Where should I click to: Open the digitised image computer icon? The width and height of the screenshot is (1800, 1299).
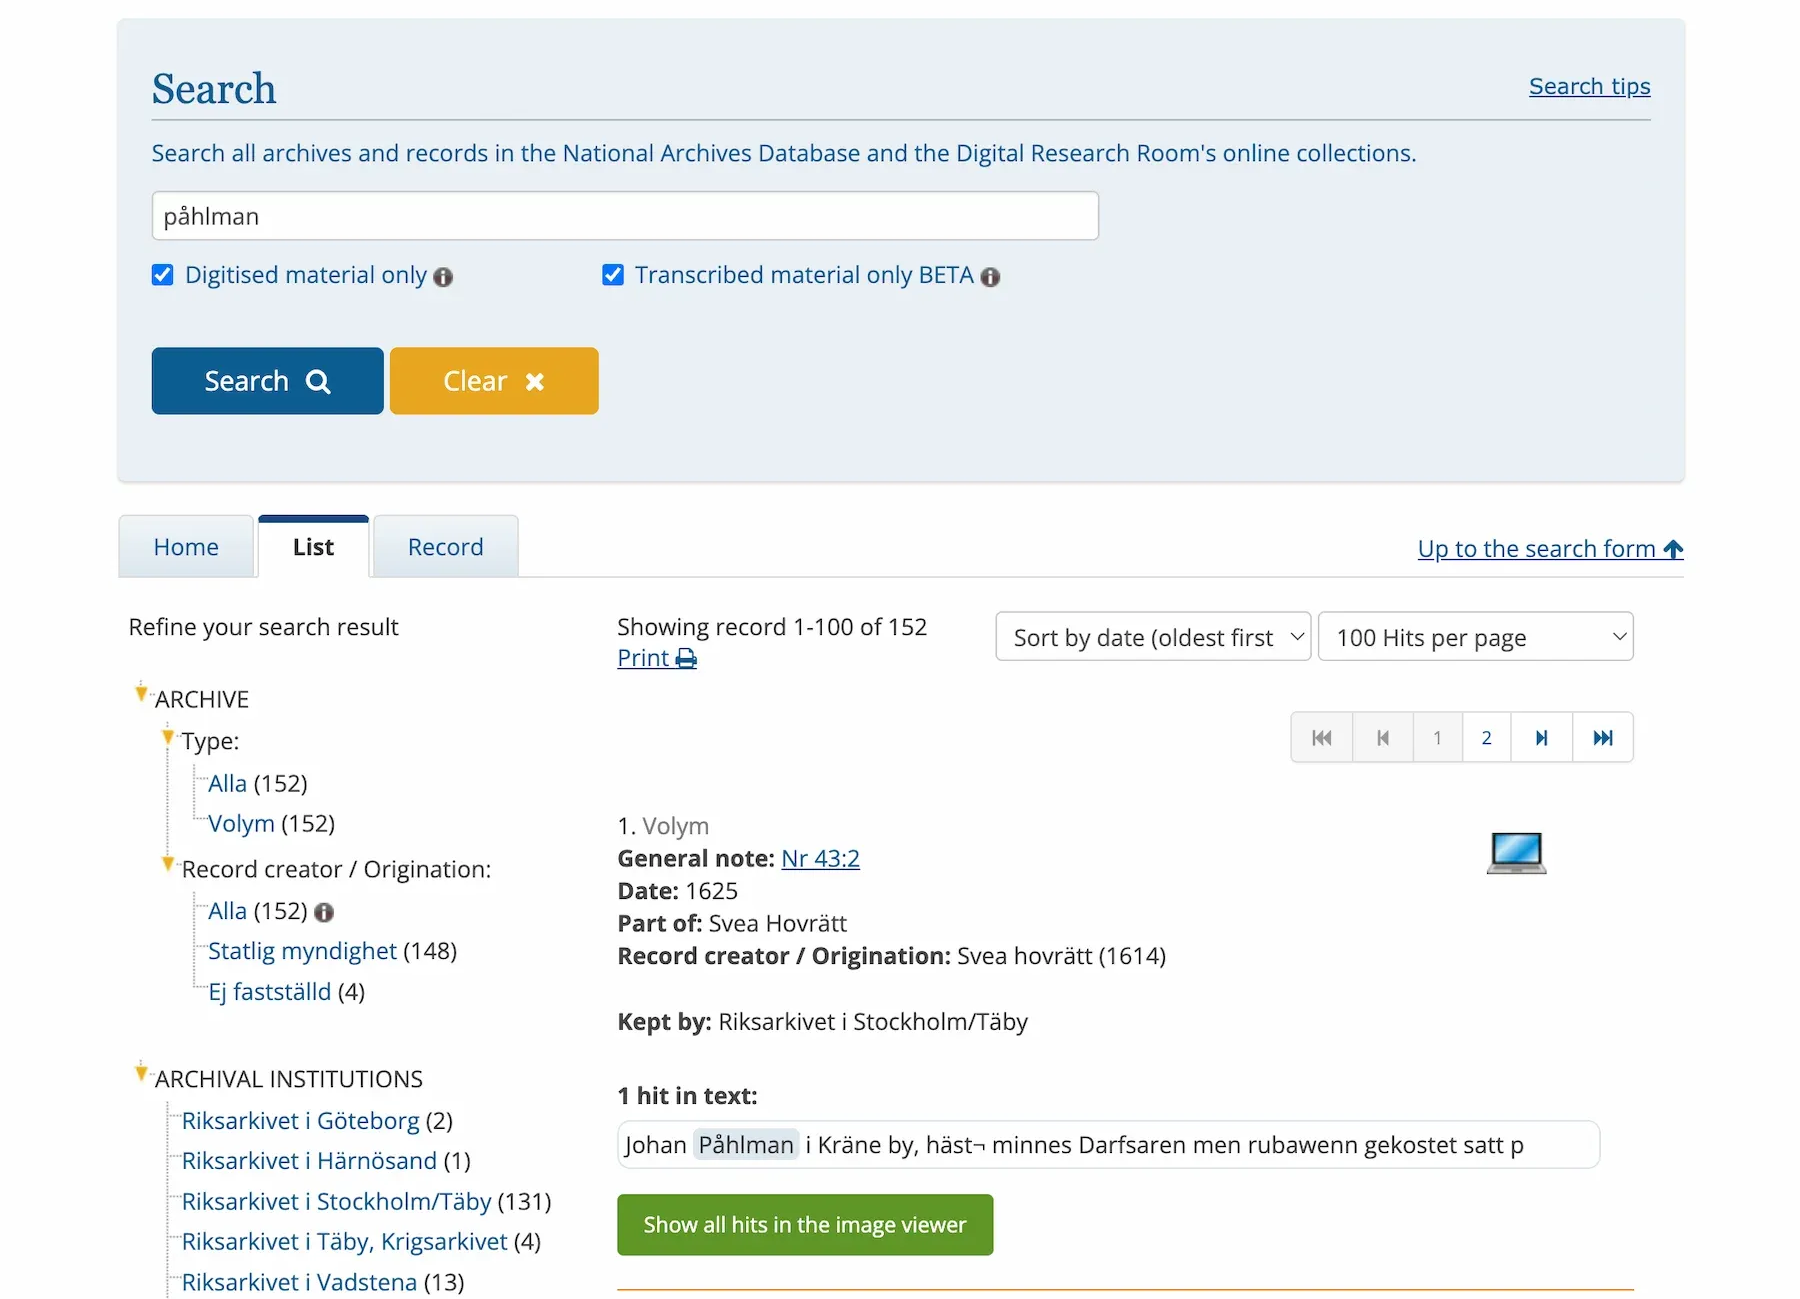1515,853
